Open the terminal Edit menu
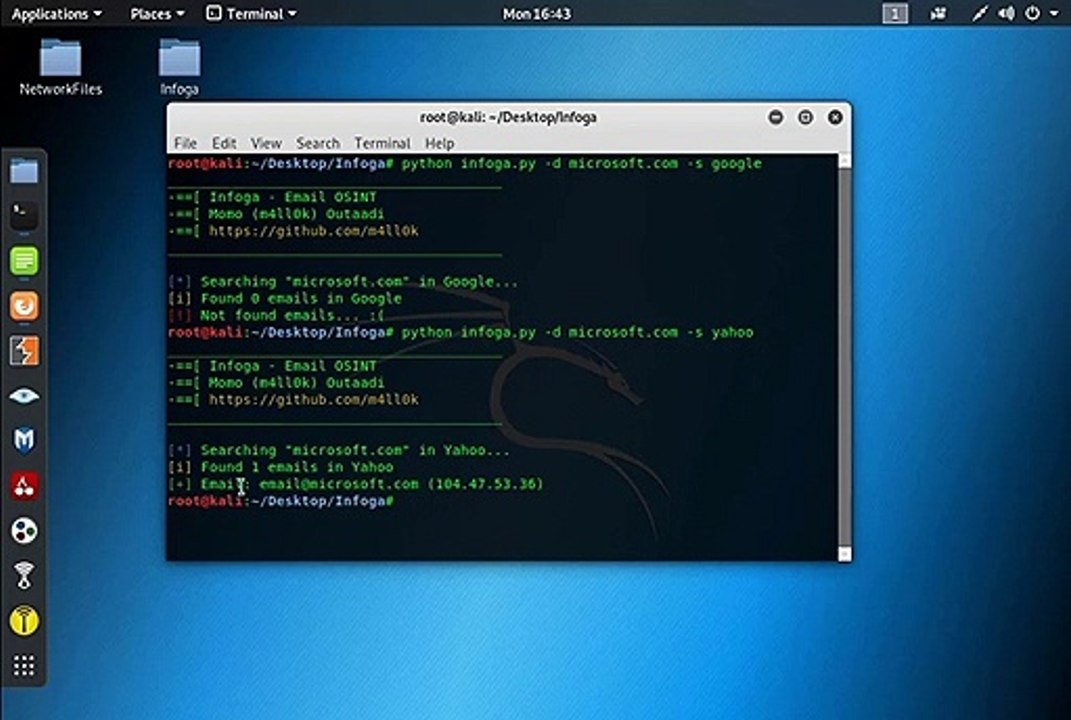 pyautogui.click(x=224, y=143)
